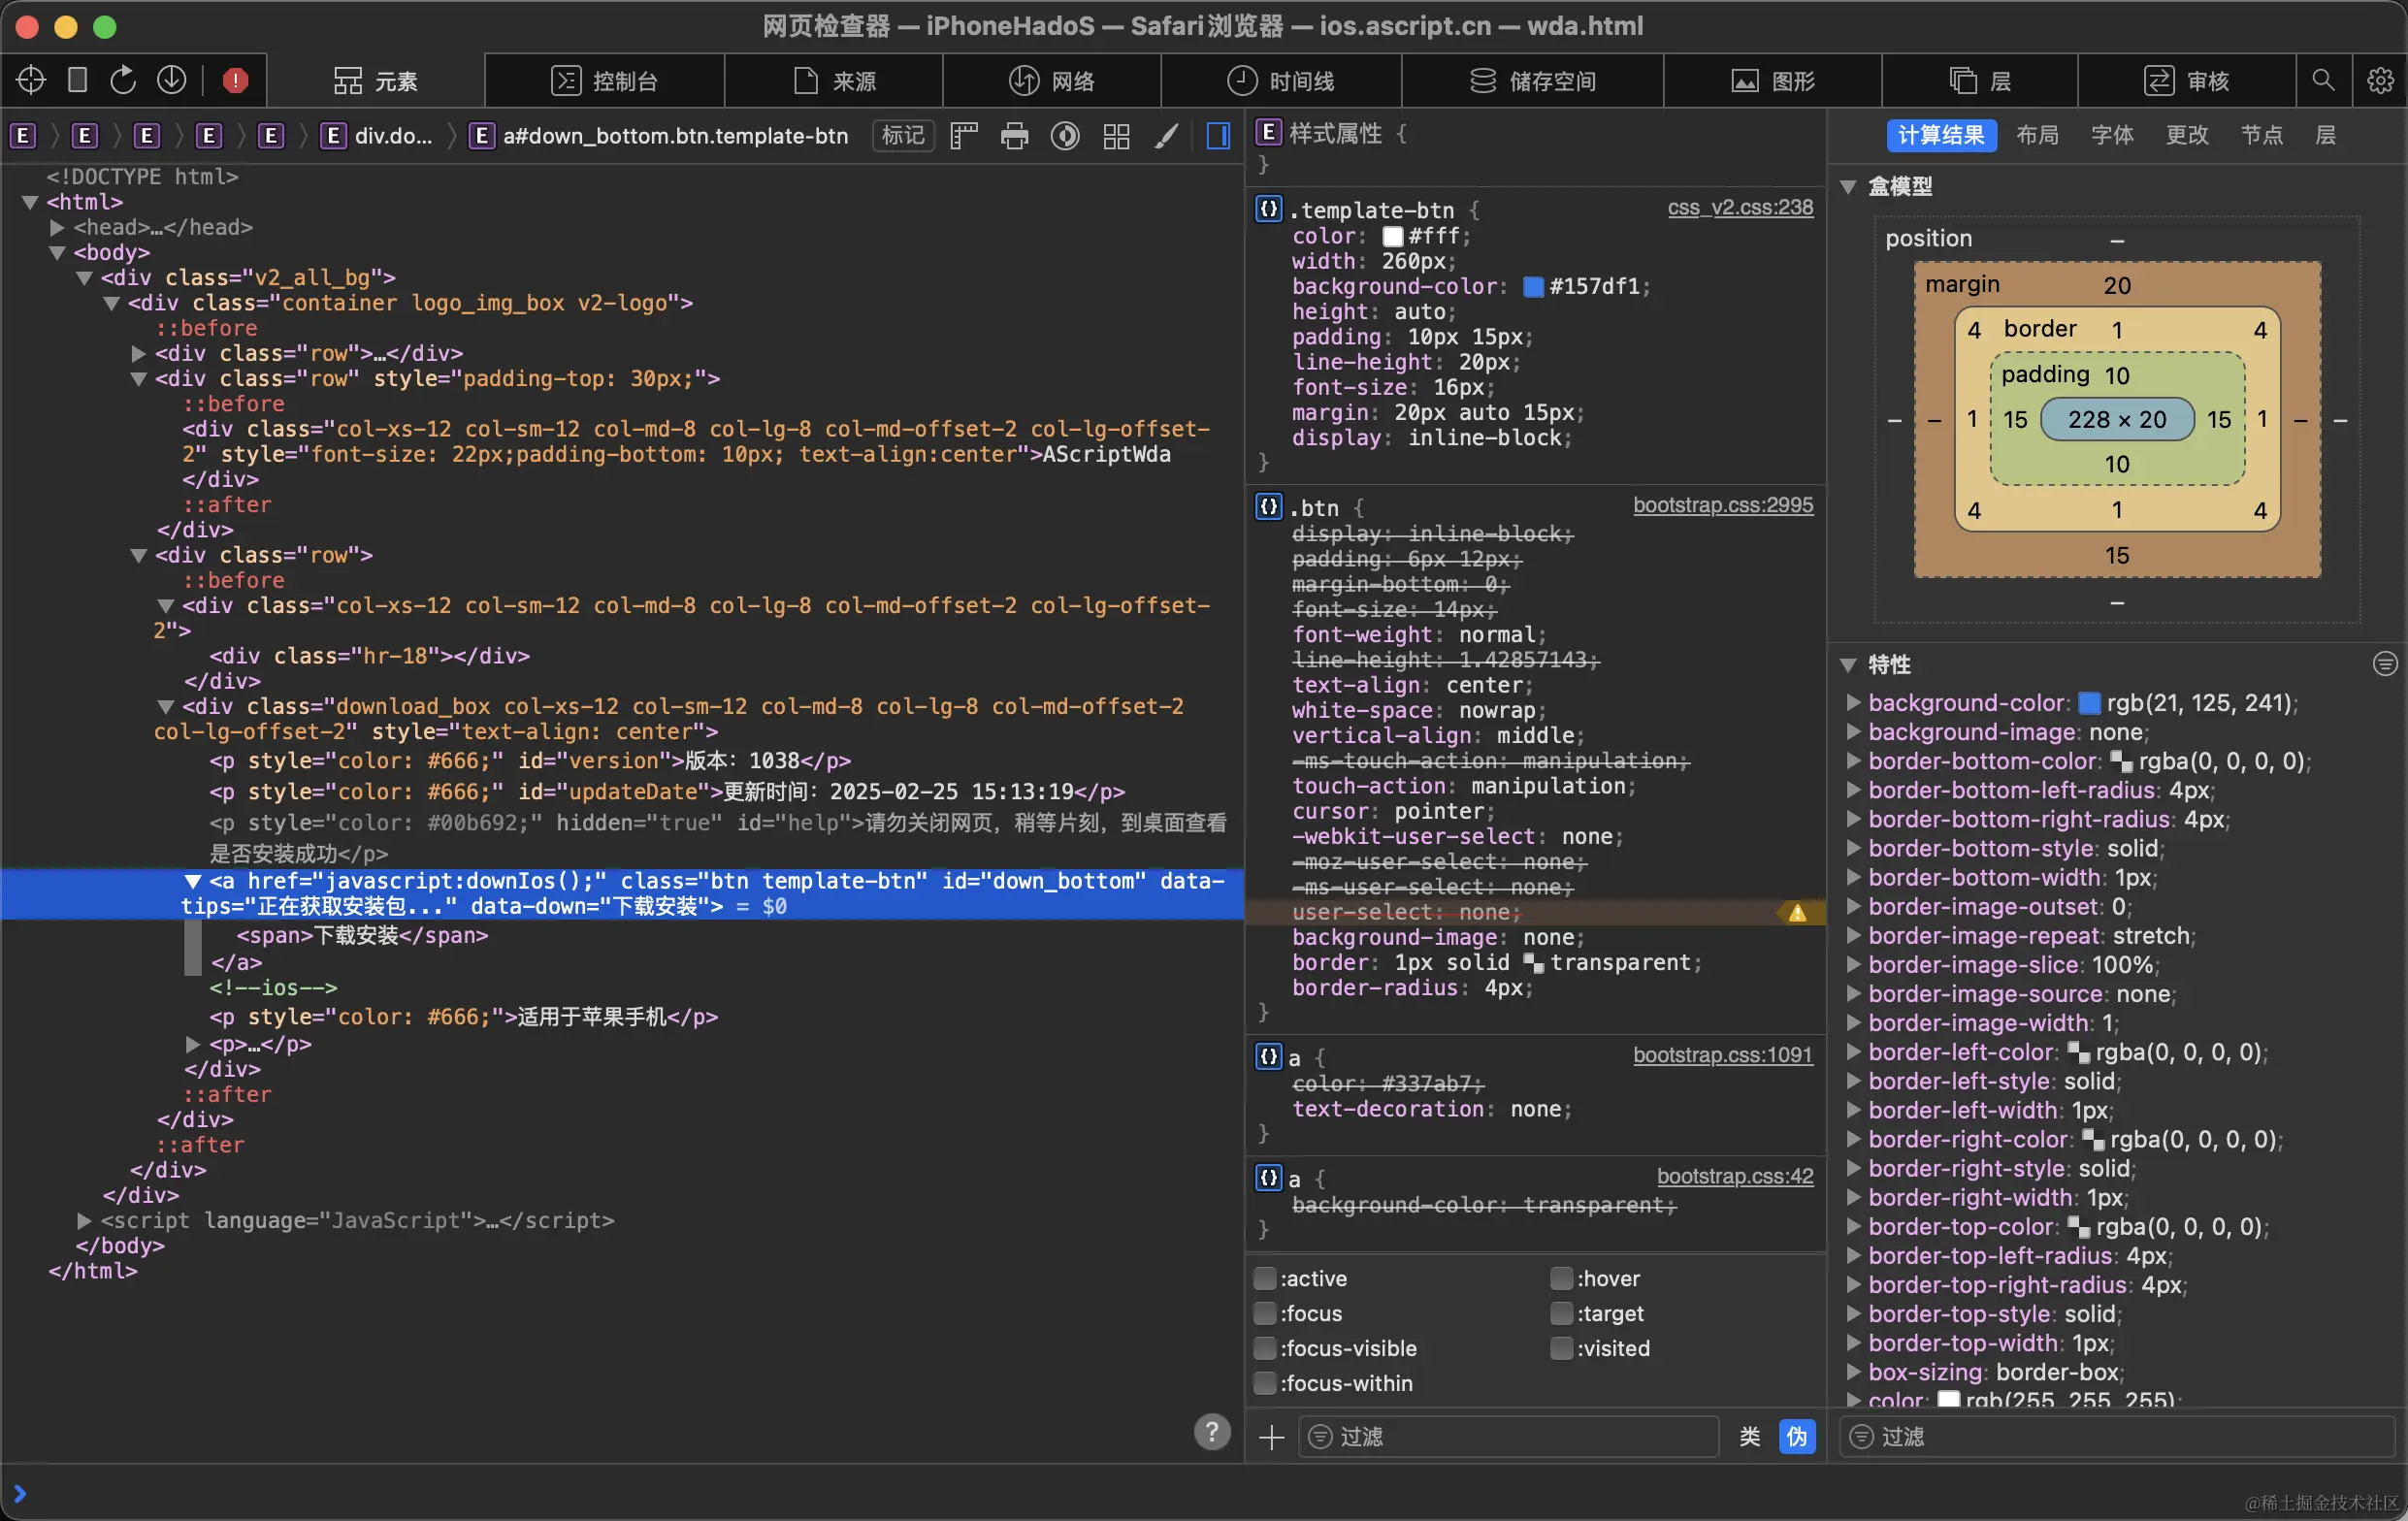Check the :active pseudo-class box
This screenshot has width=2408, height=1521.
coord(1265,1278)
